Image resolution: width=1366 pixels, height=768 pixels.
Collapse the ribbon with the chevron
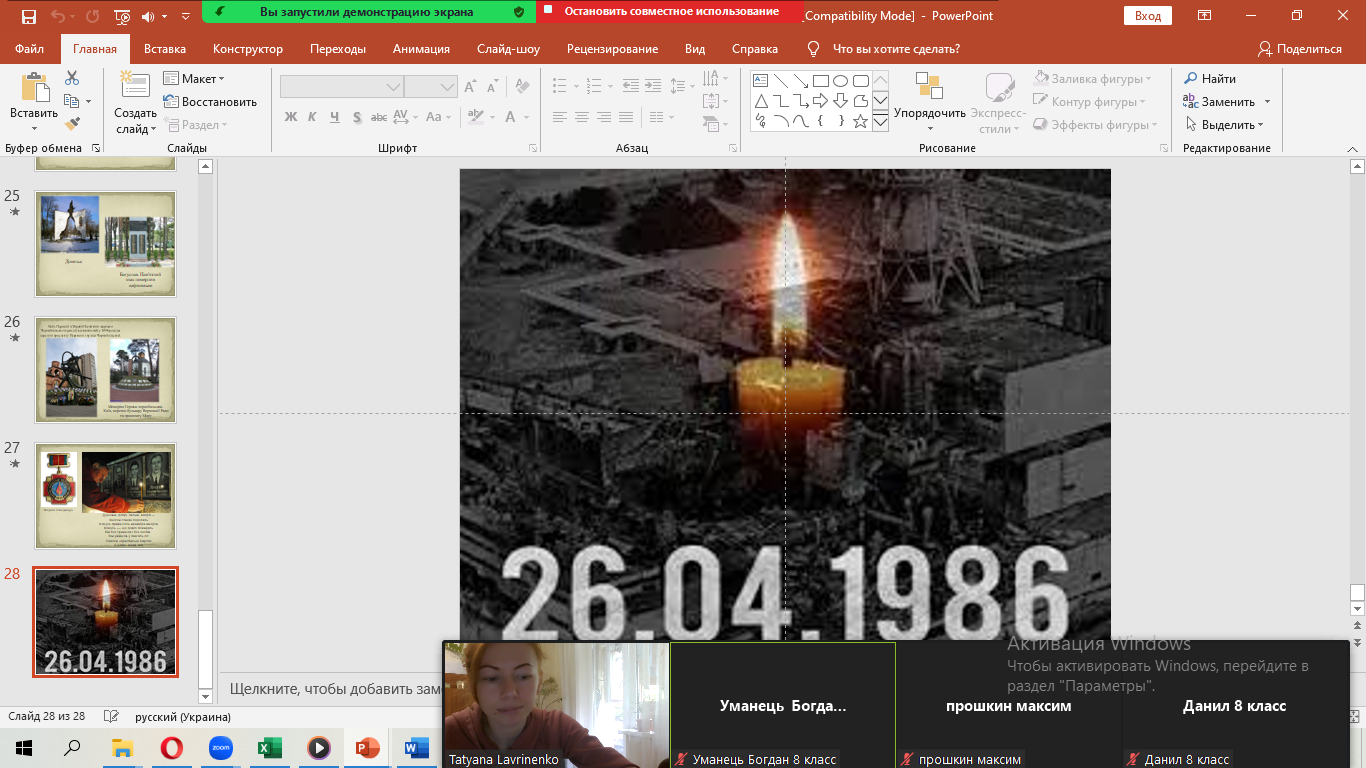tap(1353, 148)
